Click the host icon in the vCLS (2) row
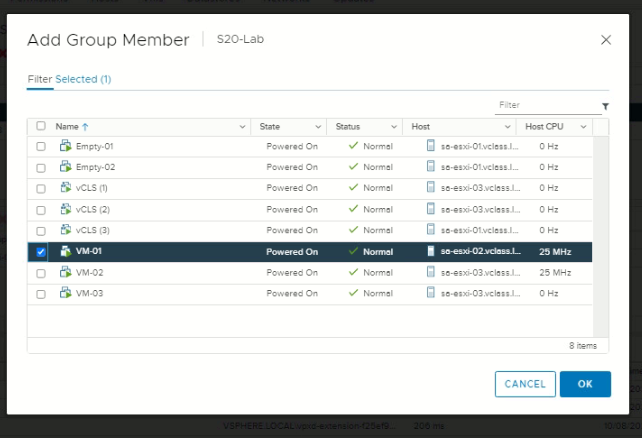This screenshot has height=438, width=642. coord(430,209)
